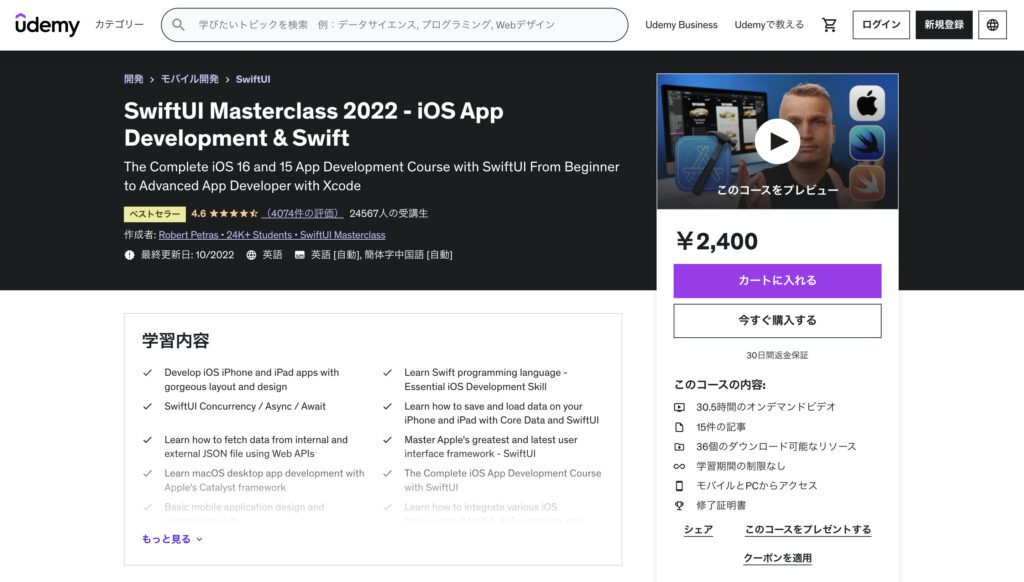
Task: Click the last-updated alert icon
Action: 129,255
